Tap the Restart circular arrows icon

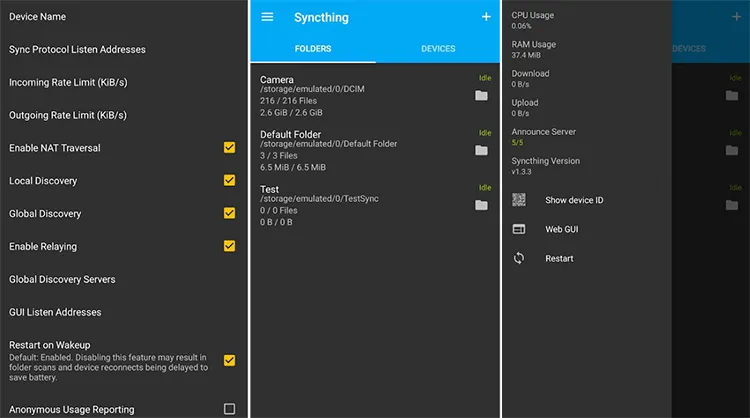tap(519, 258)
